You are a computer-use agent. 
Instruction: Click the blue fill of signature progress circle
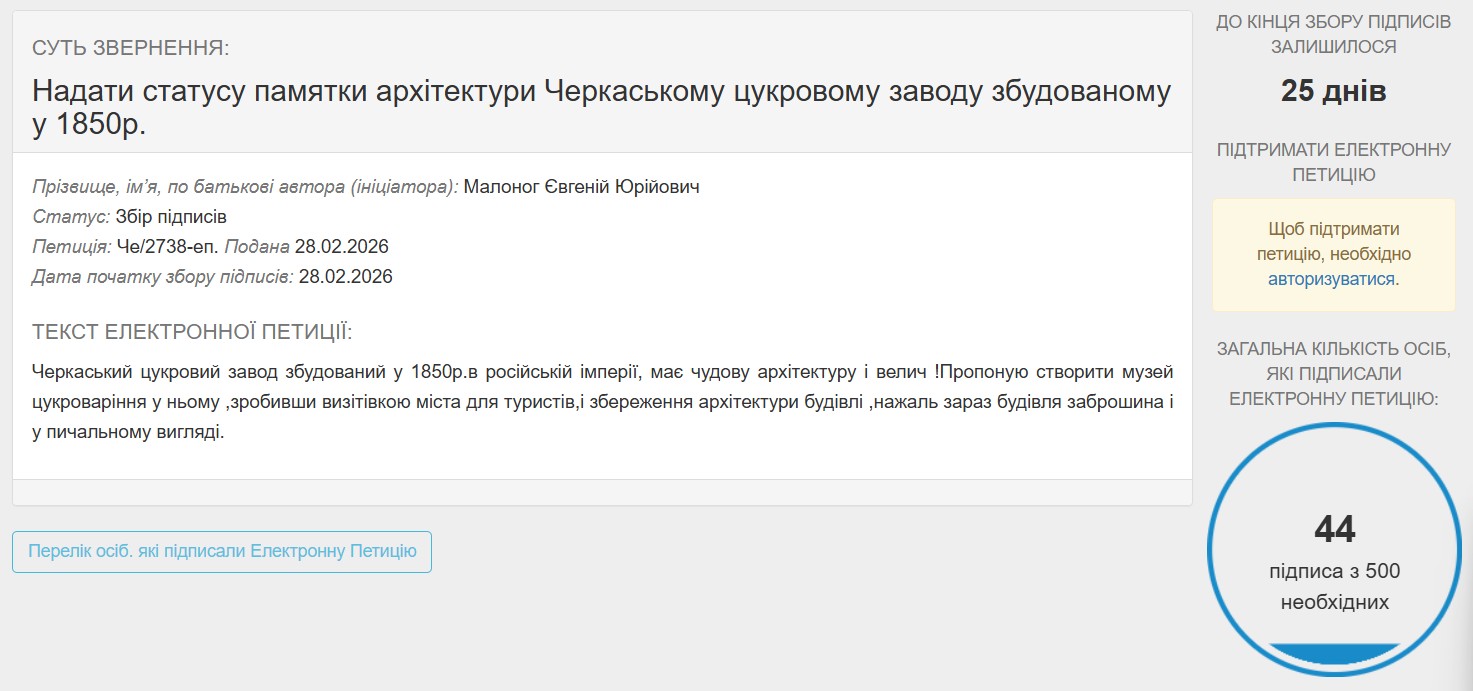point(1334,654)
